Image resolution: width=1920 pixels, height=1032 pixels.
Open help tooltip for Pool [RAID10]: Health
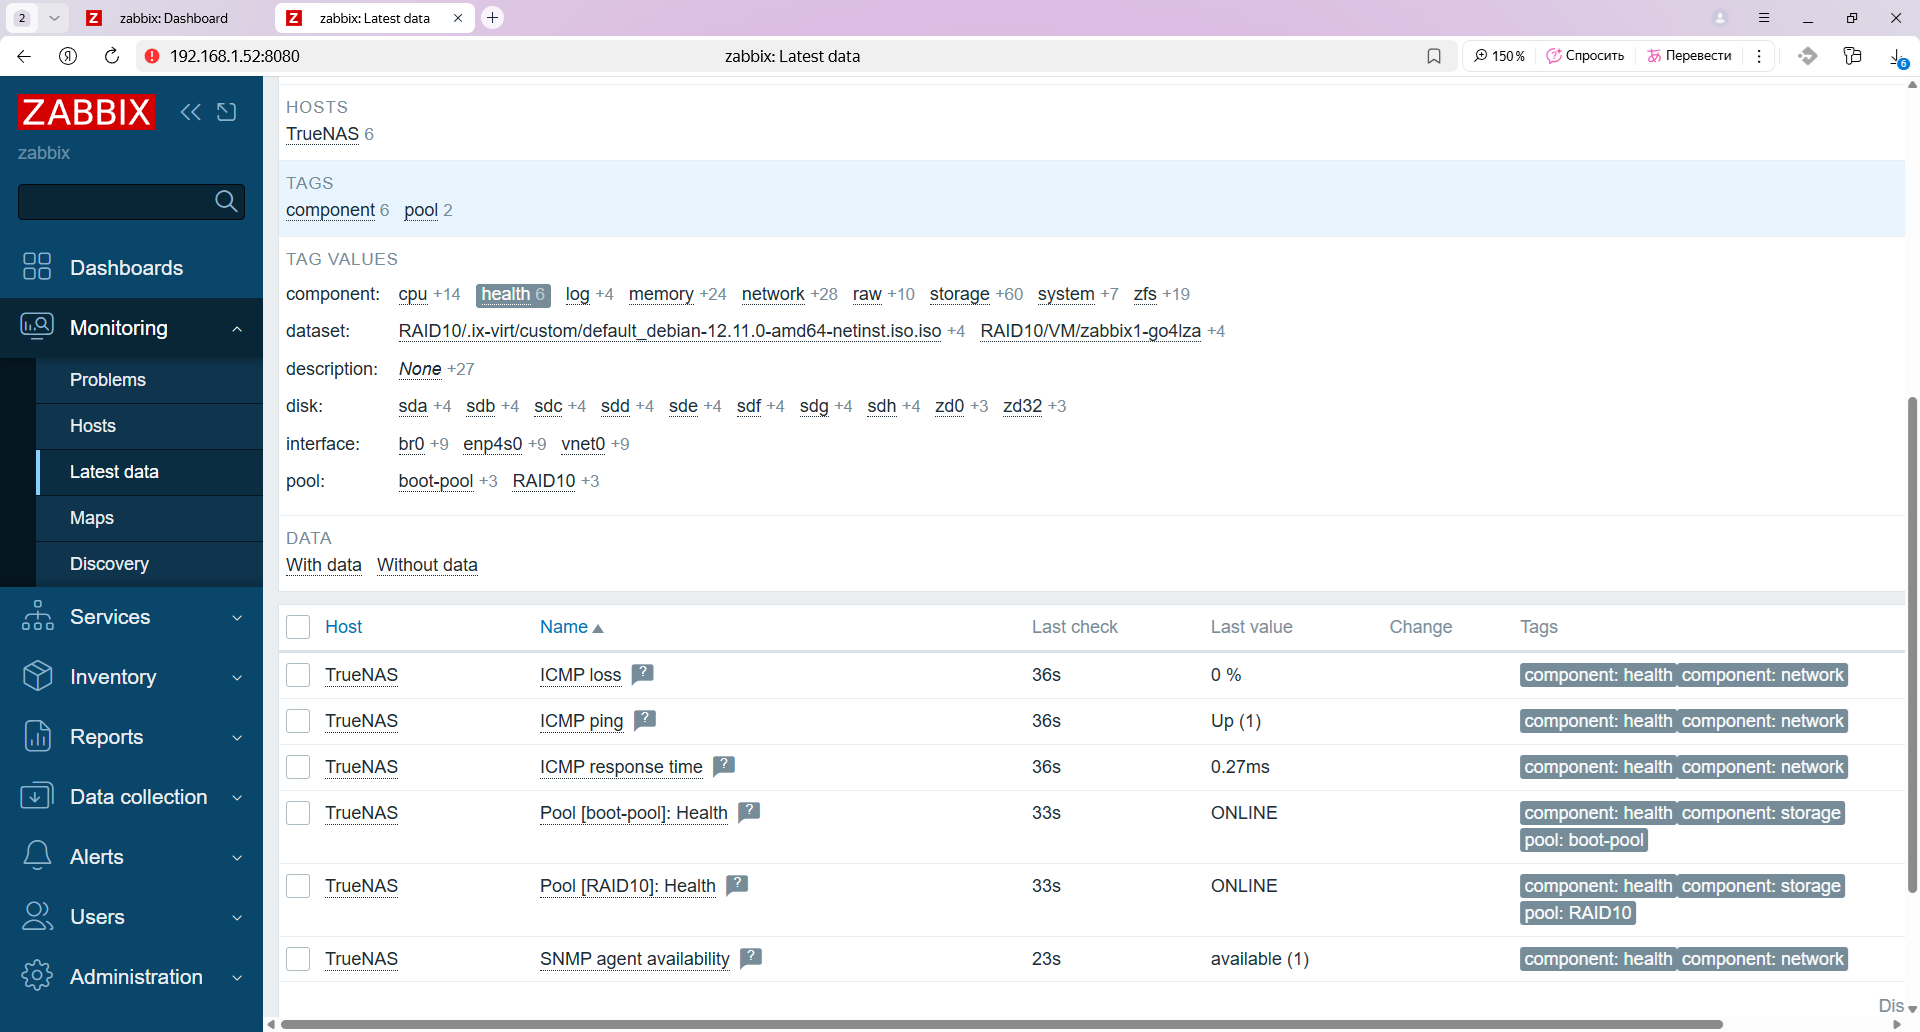pos(737,885)
